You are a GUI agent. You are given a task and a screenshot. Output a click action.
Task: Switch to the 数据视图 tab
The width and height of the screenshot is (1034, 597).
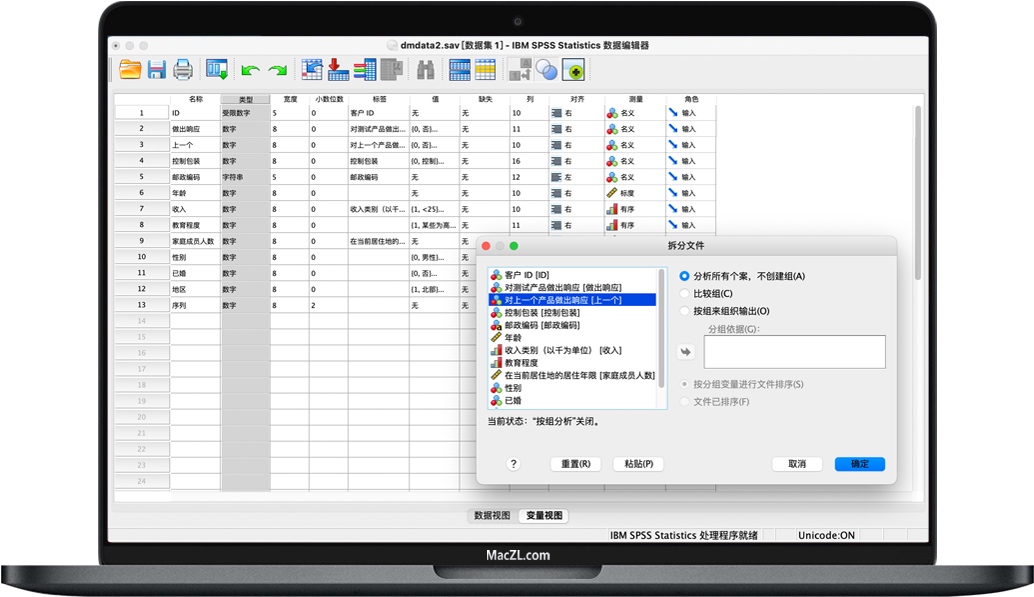coord(492,516)
